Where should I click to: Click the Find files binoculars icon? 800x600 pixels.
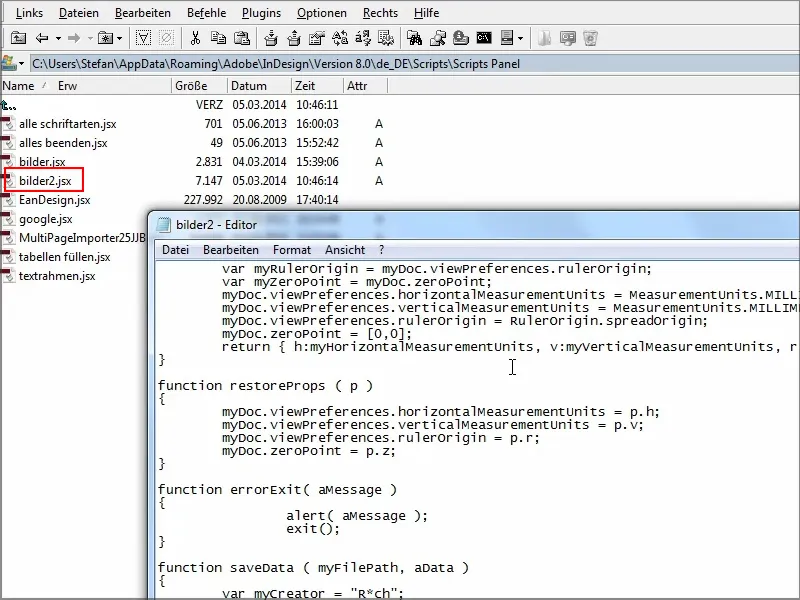tap(414, 38)
